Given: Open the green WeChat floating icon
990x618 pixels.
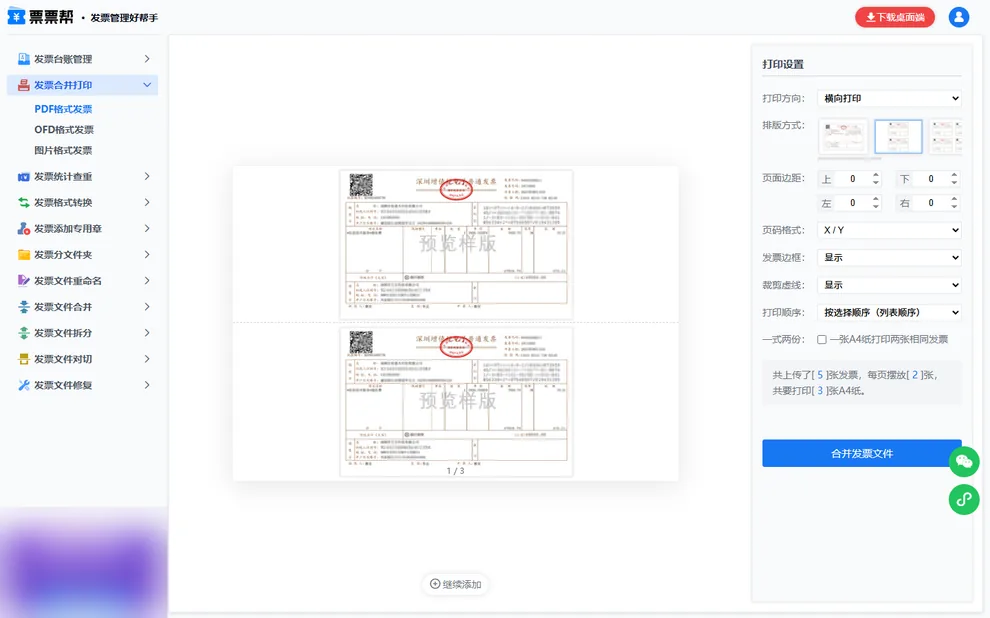Looking at the screenshot, I should [964, 461].
